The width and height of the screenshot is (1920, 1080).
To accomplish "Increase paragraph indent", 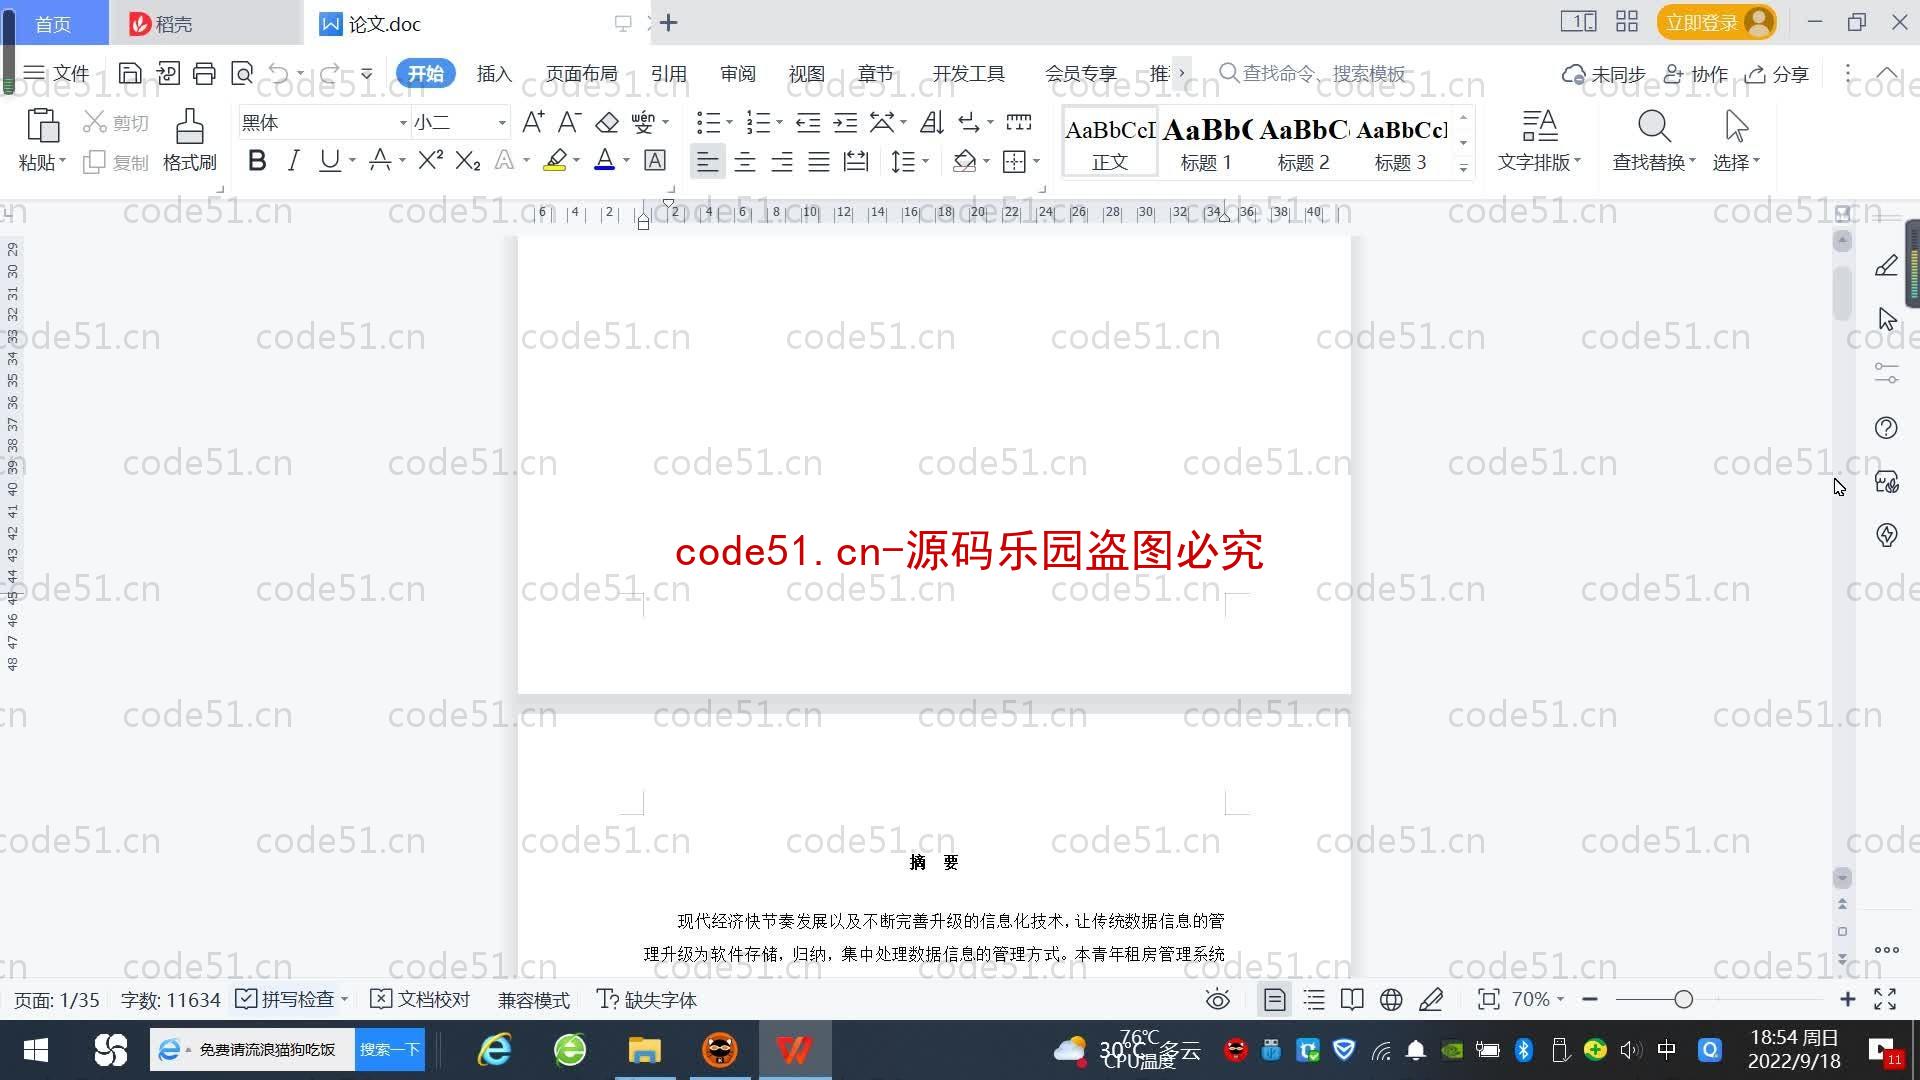I will pyautogui.click(x=845, y=122).
